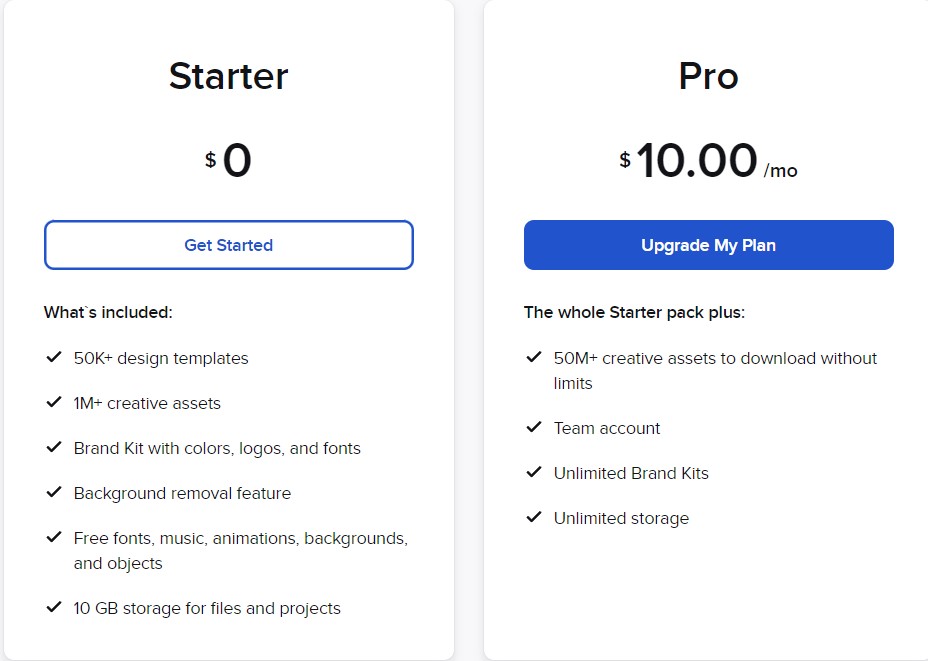Click the checkmark beside Background removal feature
Image resolution: width=928 pixels, height=661 pixels.
click(54, 493)
